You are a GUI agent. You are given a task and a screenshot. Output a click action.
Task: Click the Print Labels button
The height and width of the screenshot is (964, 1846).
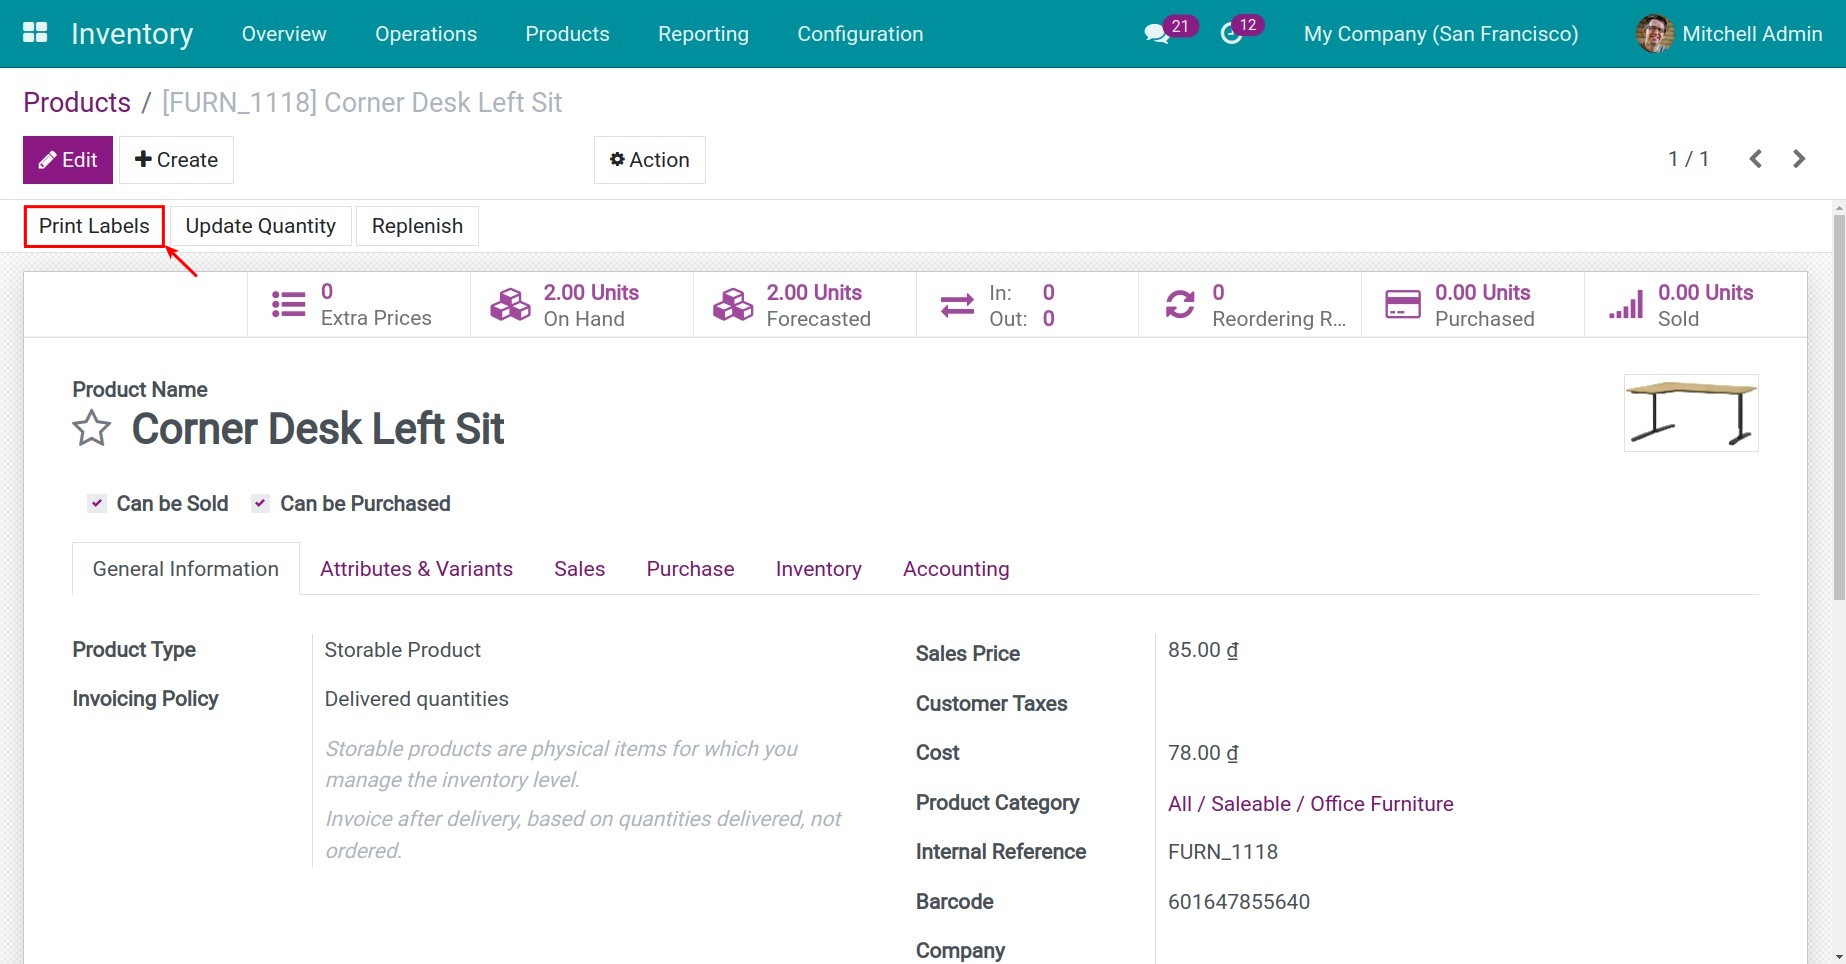[x=94, y=226]
